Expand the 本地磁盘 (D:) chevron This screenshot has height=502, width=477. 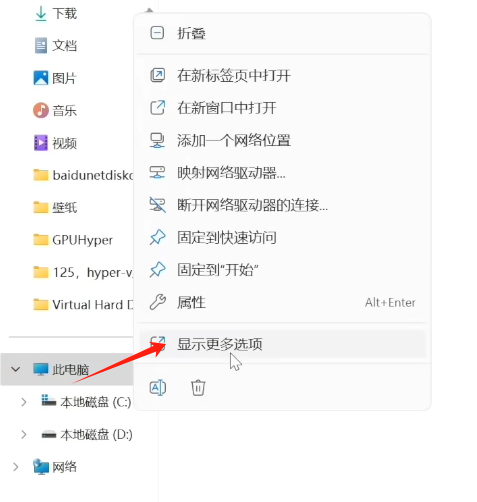(x=23, y=434)
